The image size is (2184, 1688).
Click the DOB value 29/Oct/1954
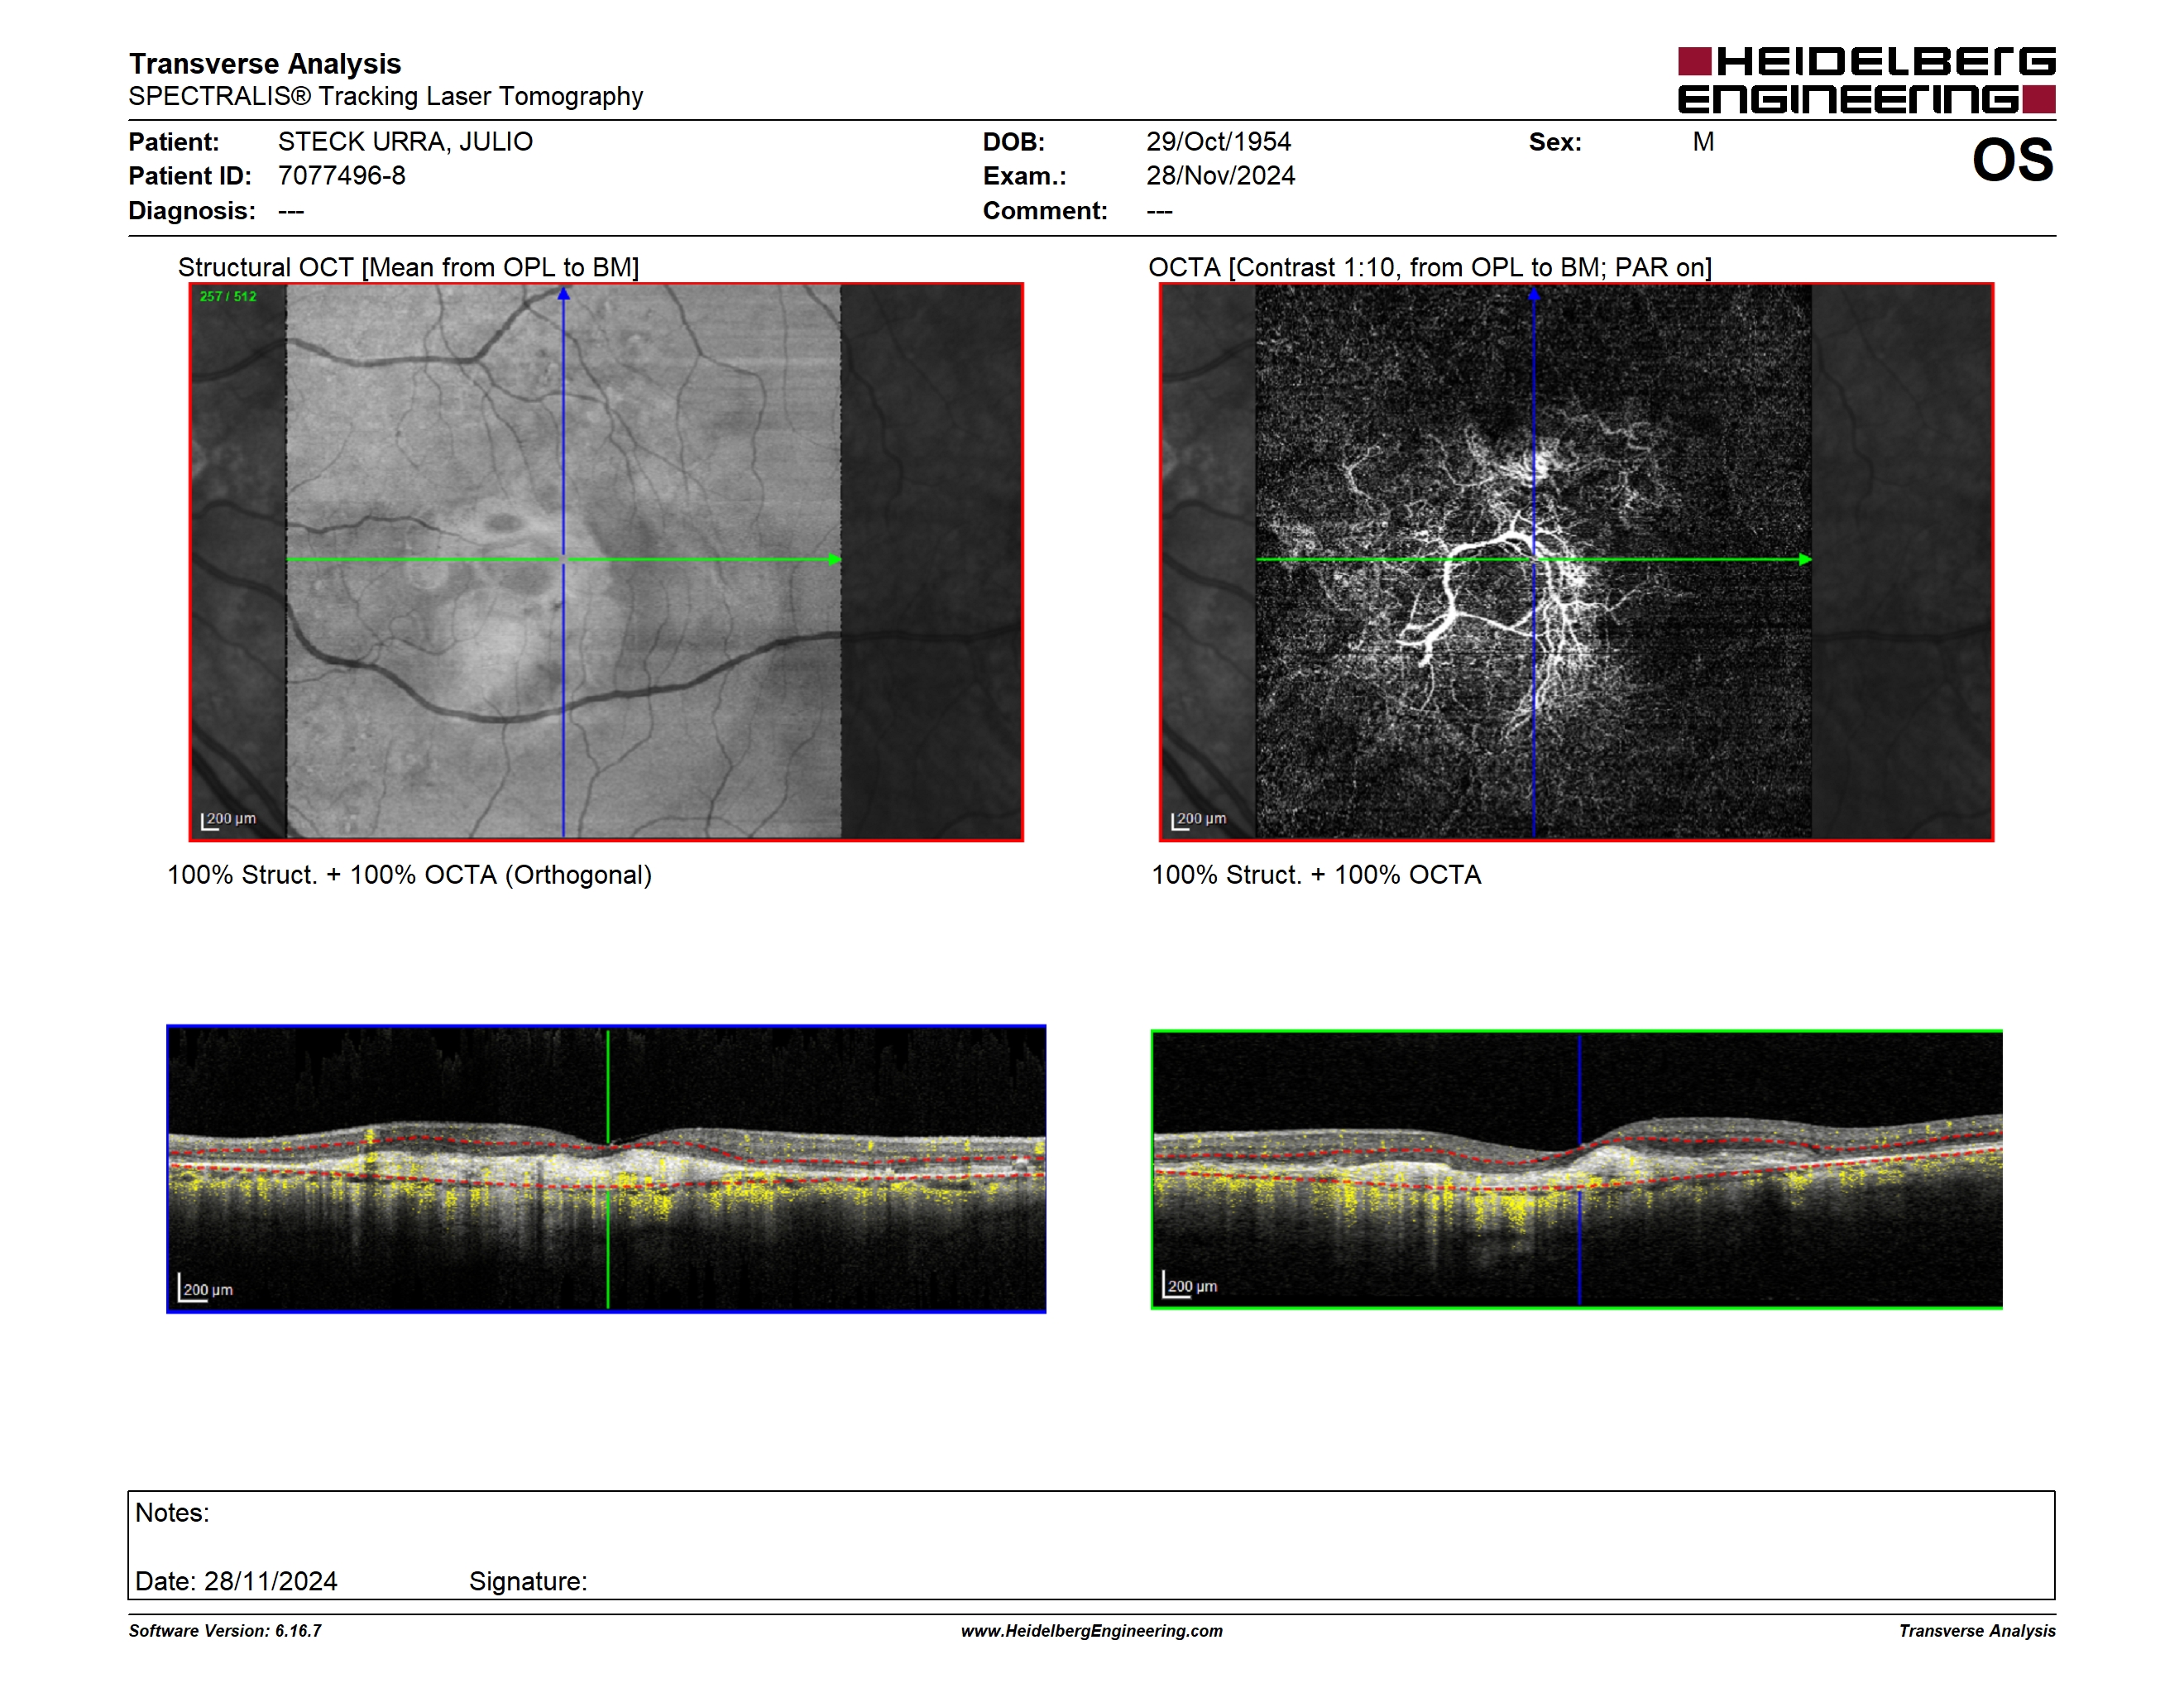coord(1218,142)
